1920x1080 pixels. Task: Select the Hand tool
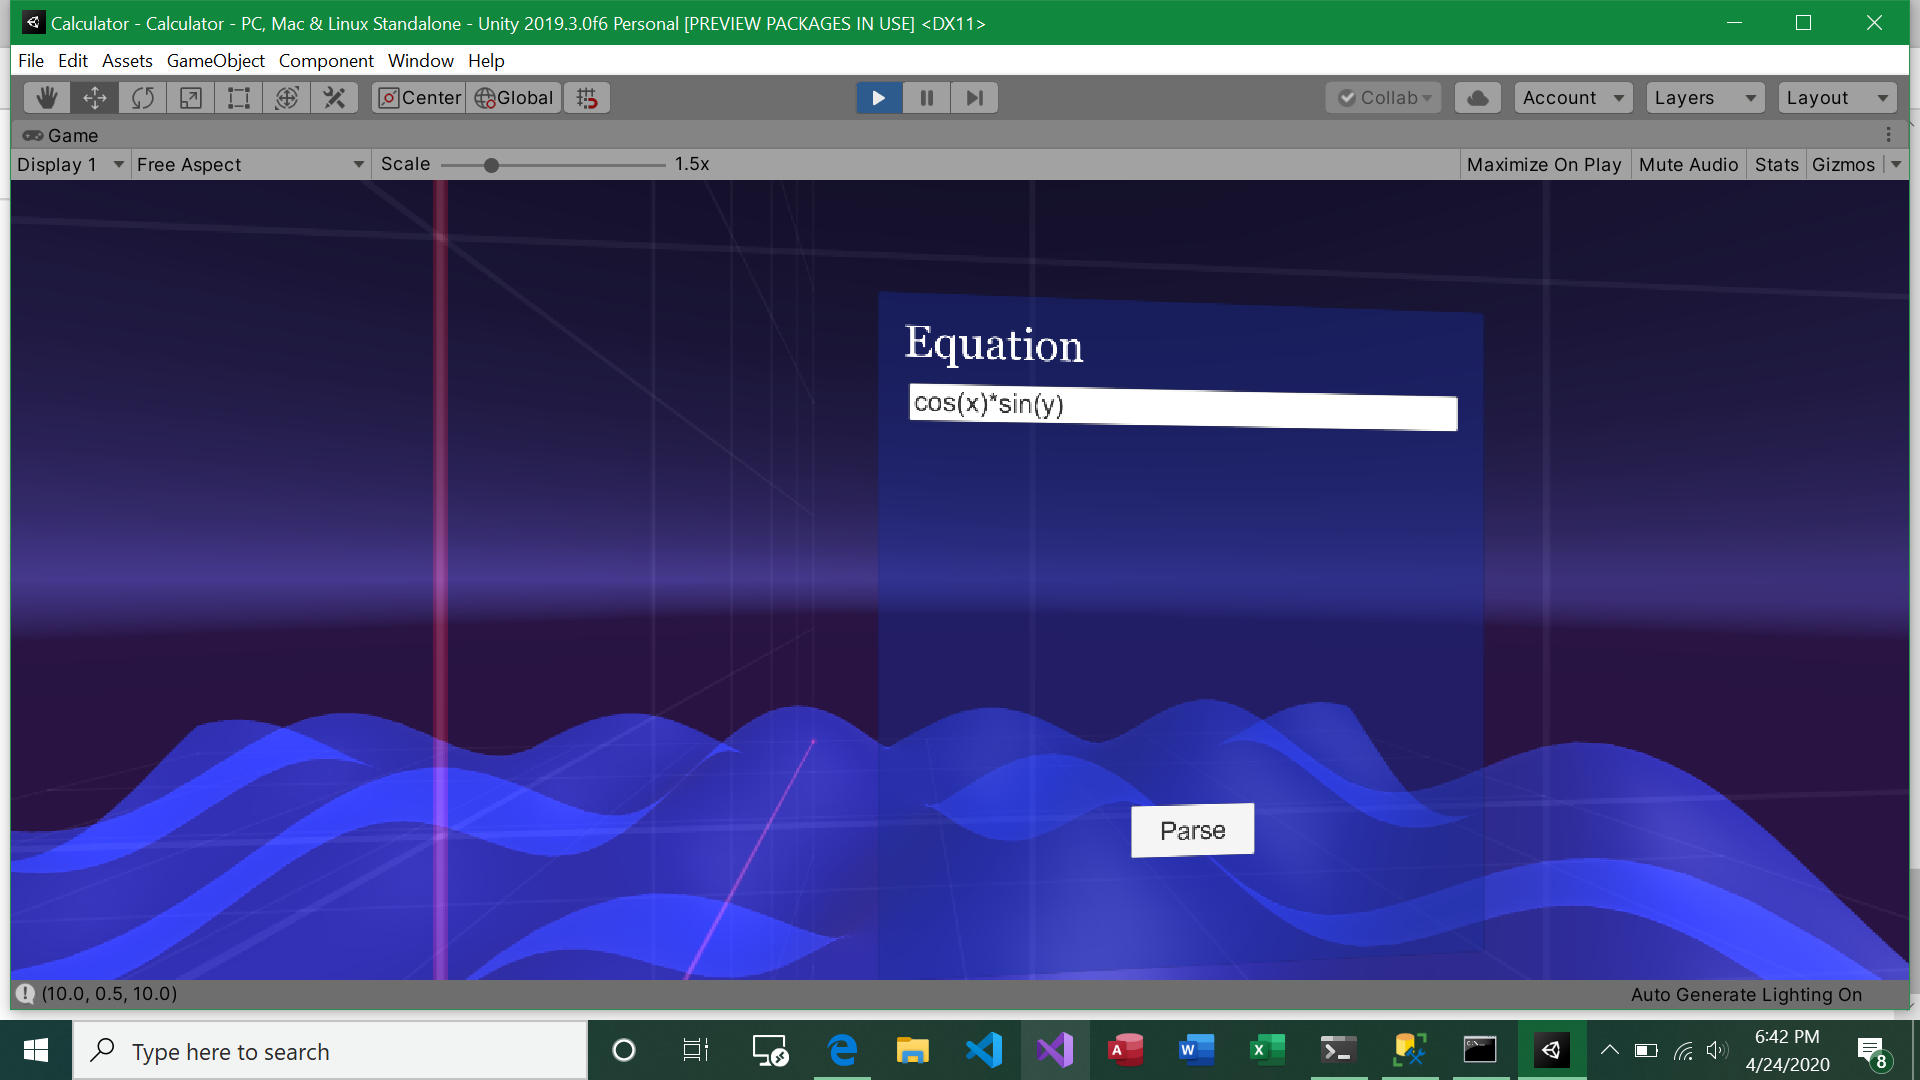coord(46,97)
